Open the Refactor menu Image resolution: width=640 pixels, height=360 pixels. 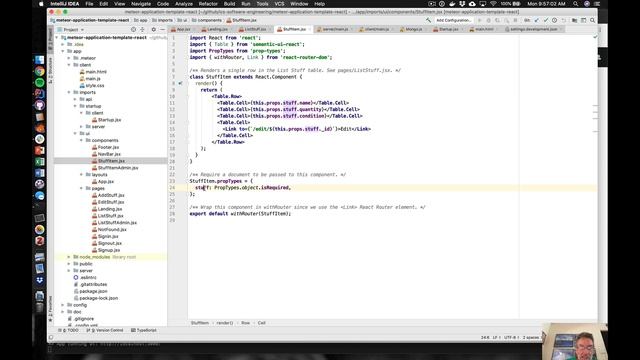pyautogui.click(x=208, y=4)
